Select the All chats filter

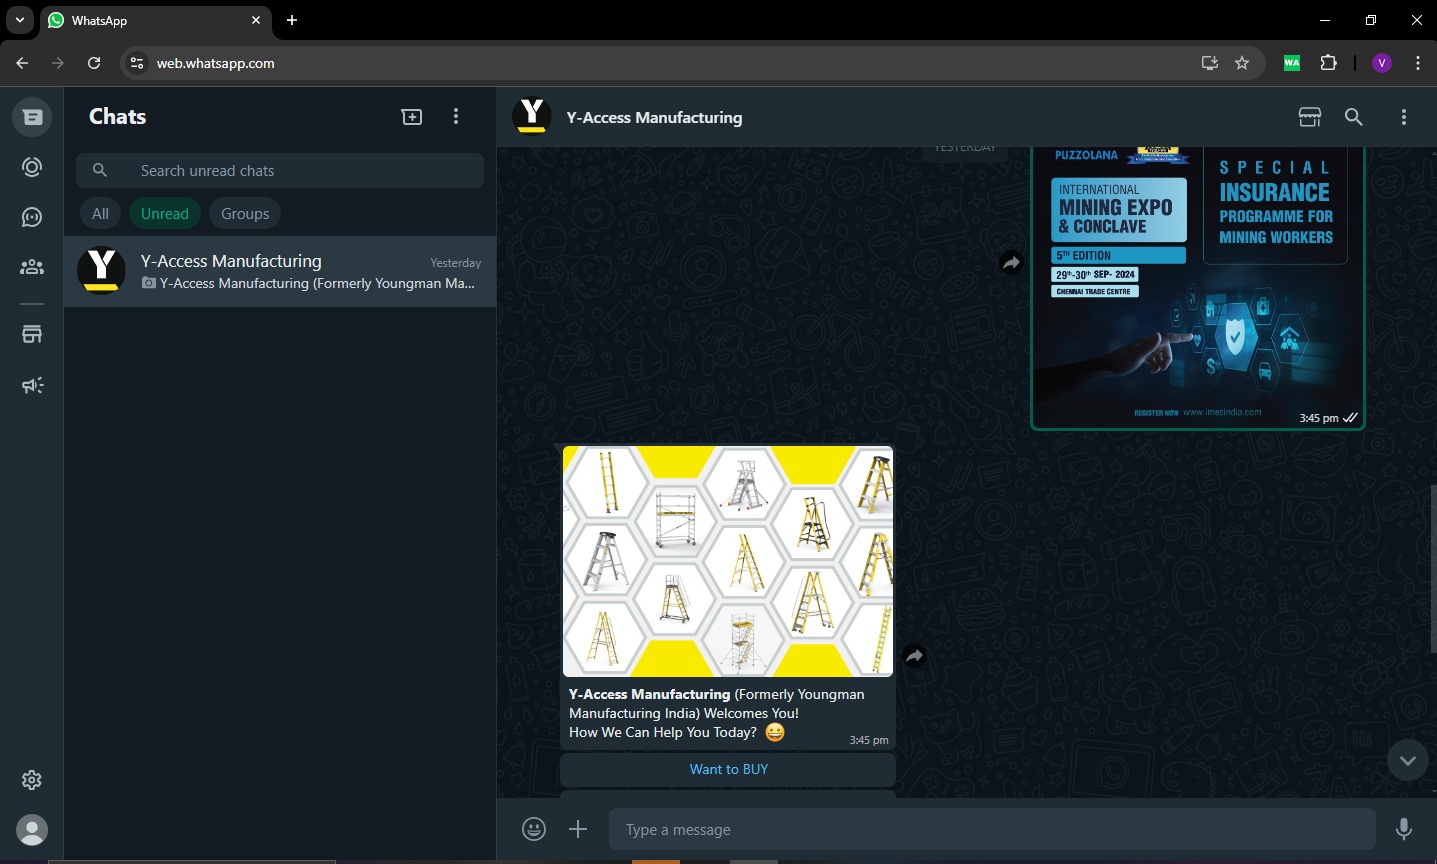pos(100,214)
